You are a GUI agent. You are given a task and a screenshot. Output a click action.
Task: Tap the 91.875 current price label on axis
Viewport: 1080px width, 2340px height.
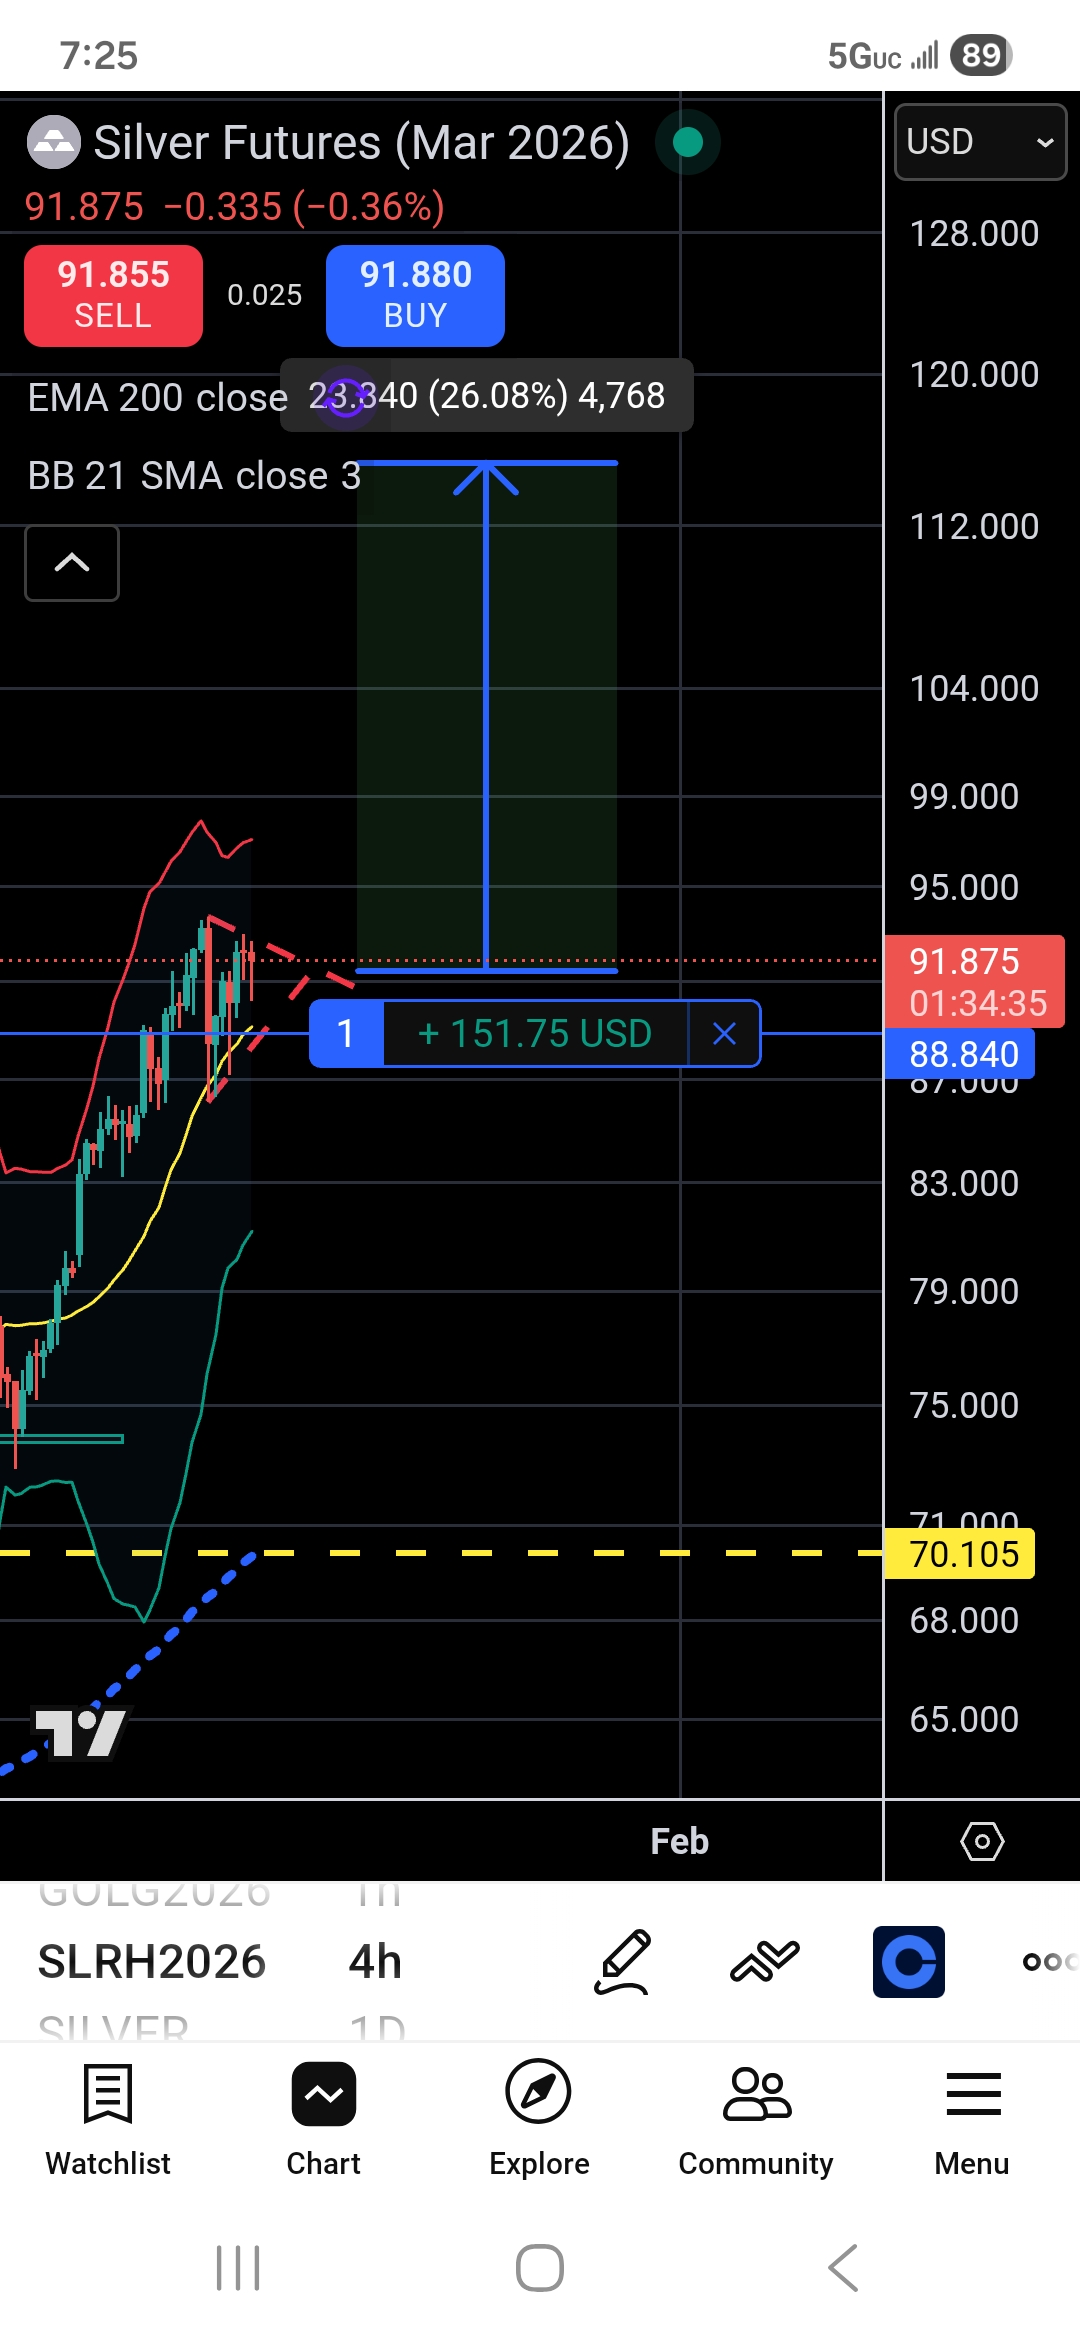(975, 981)
